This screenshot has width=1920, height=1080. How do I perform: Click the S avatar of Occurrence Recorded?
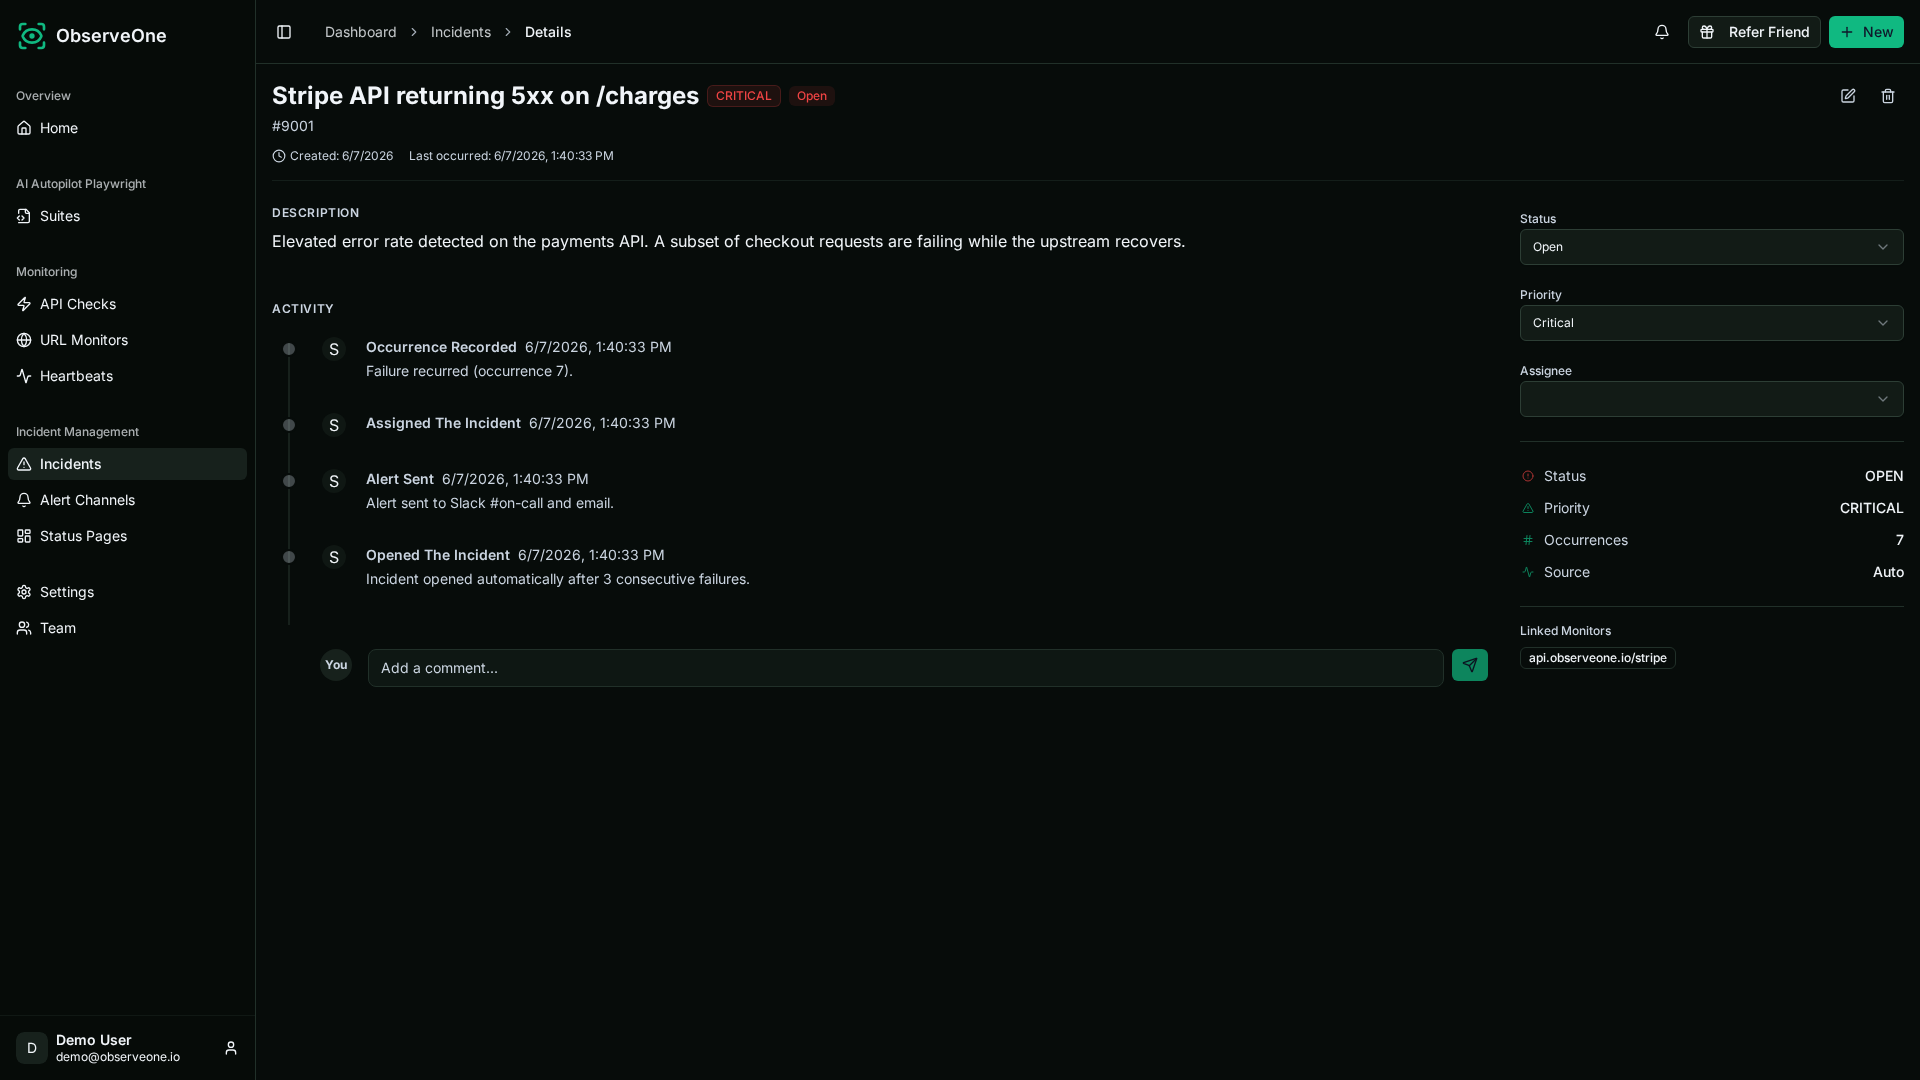334,349
